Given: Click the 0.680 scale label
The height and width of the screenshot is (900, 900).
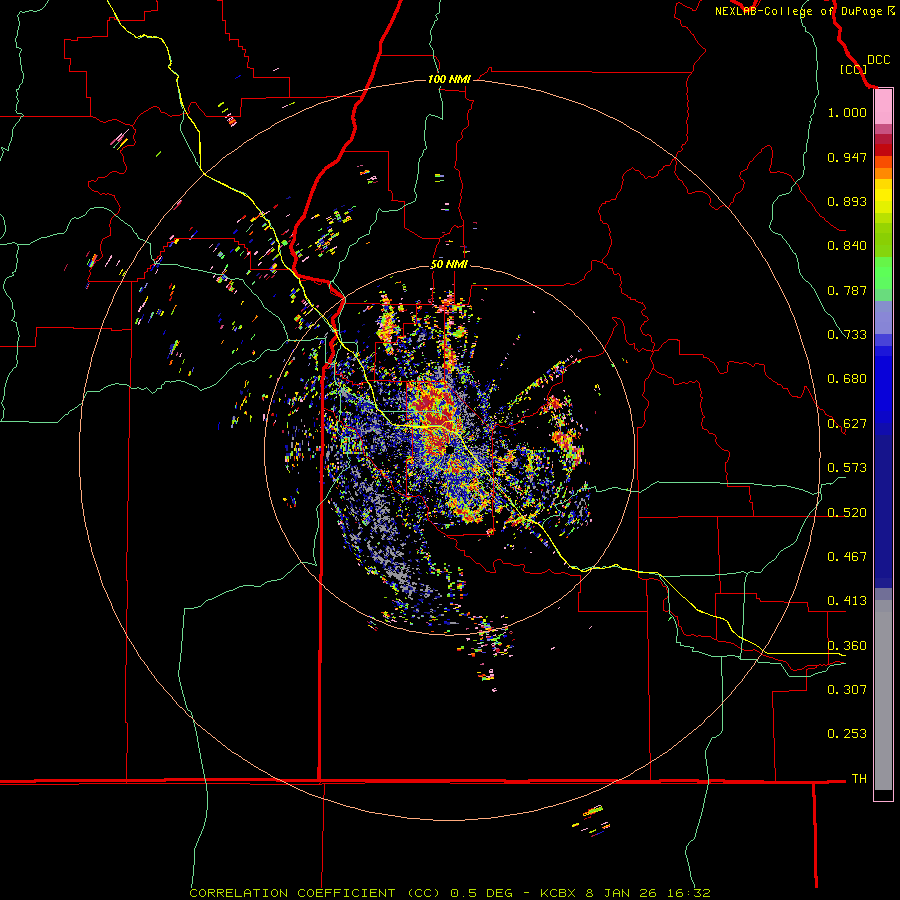Looking at the screenshot, I should point(847,379).
